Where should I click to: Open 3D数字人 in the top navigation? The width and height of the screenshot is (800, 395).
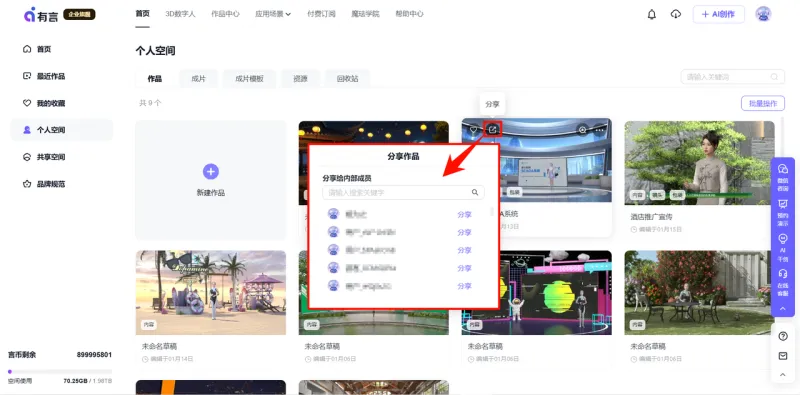180,14
